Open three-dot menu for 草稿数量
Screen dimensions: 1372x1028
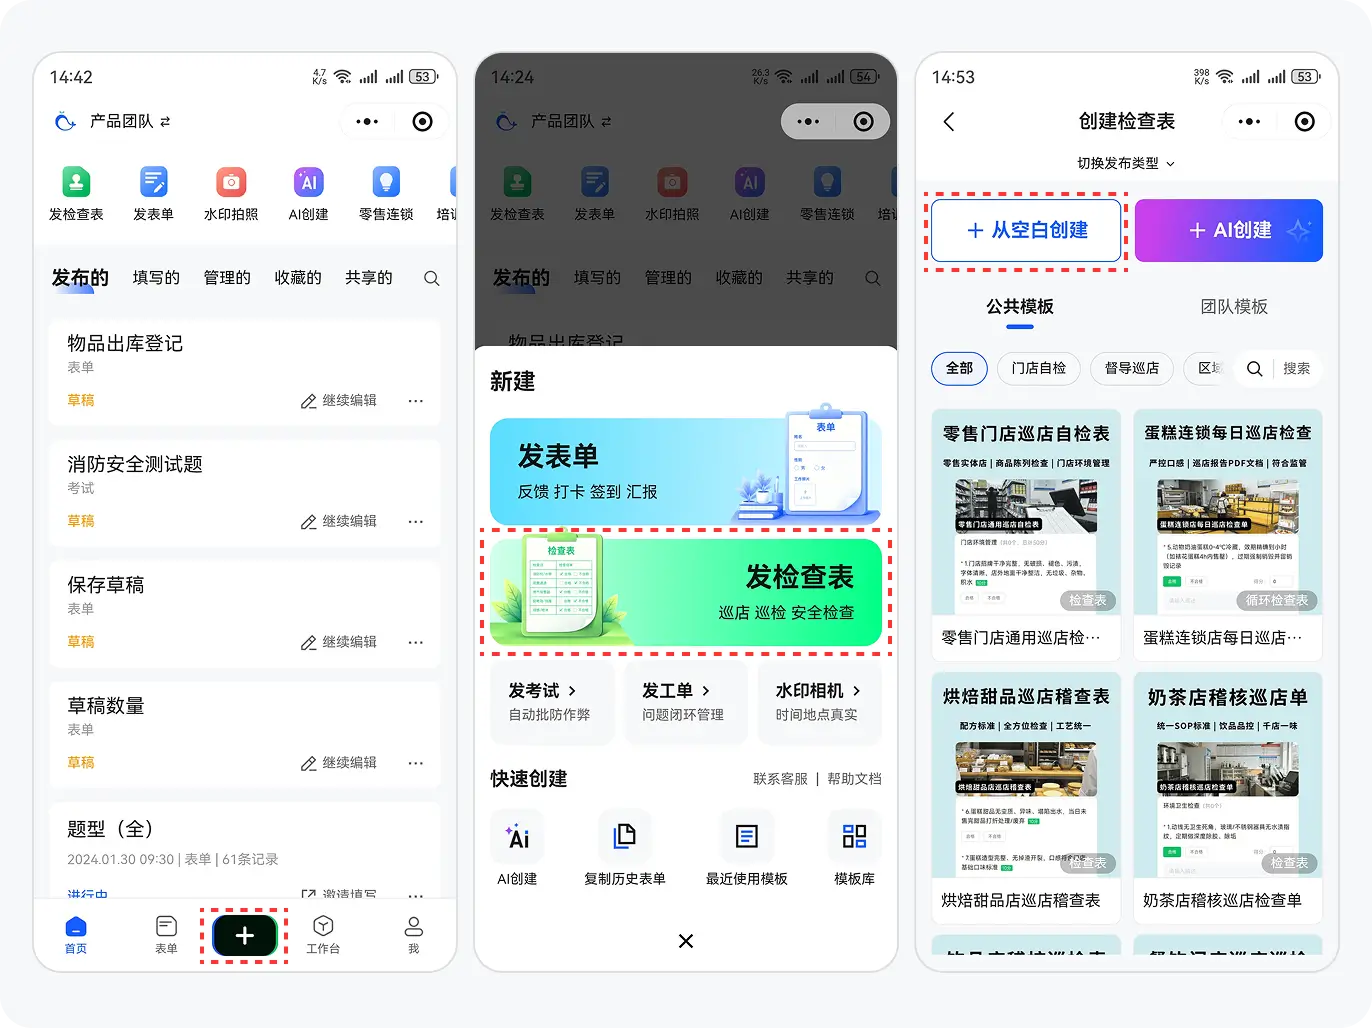pos(416,764)
